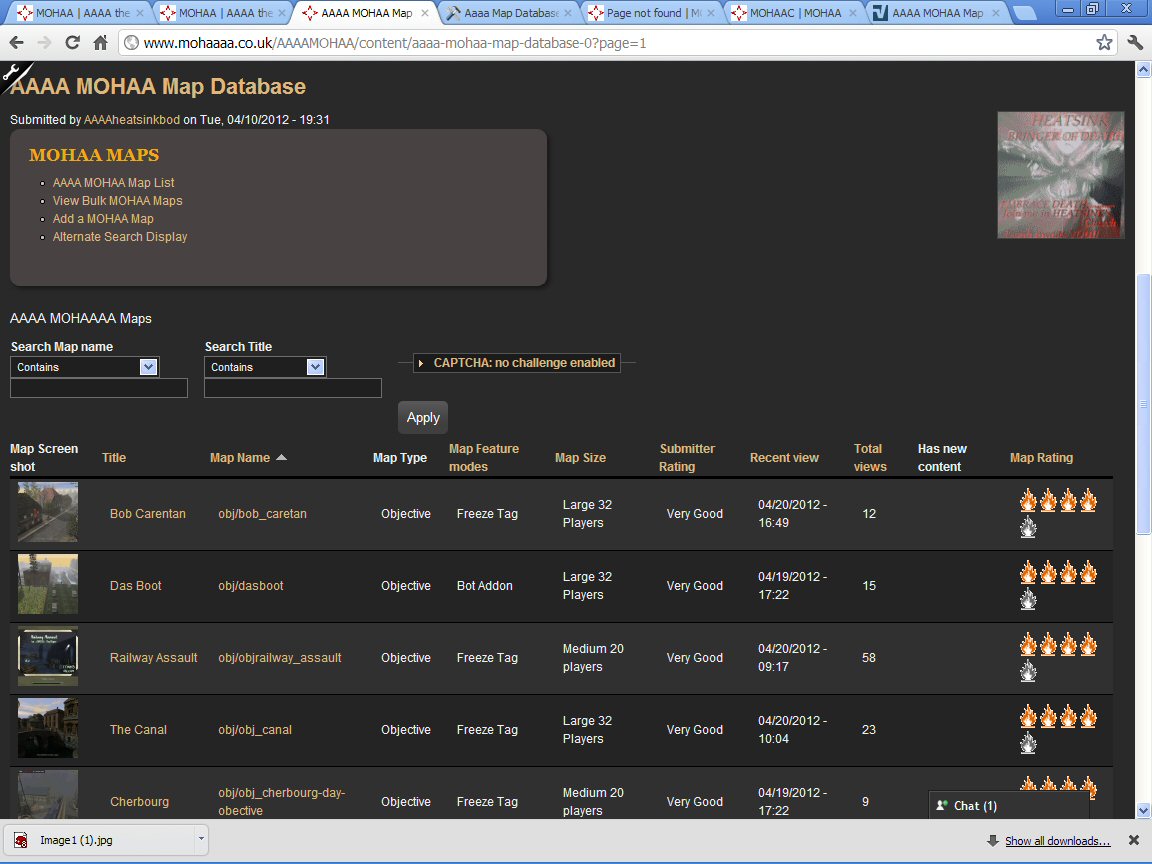Open The Canal map title
The height and width of the screenshot is (864, 1152).
tap(138, 730)
